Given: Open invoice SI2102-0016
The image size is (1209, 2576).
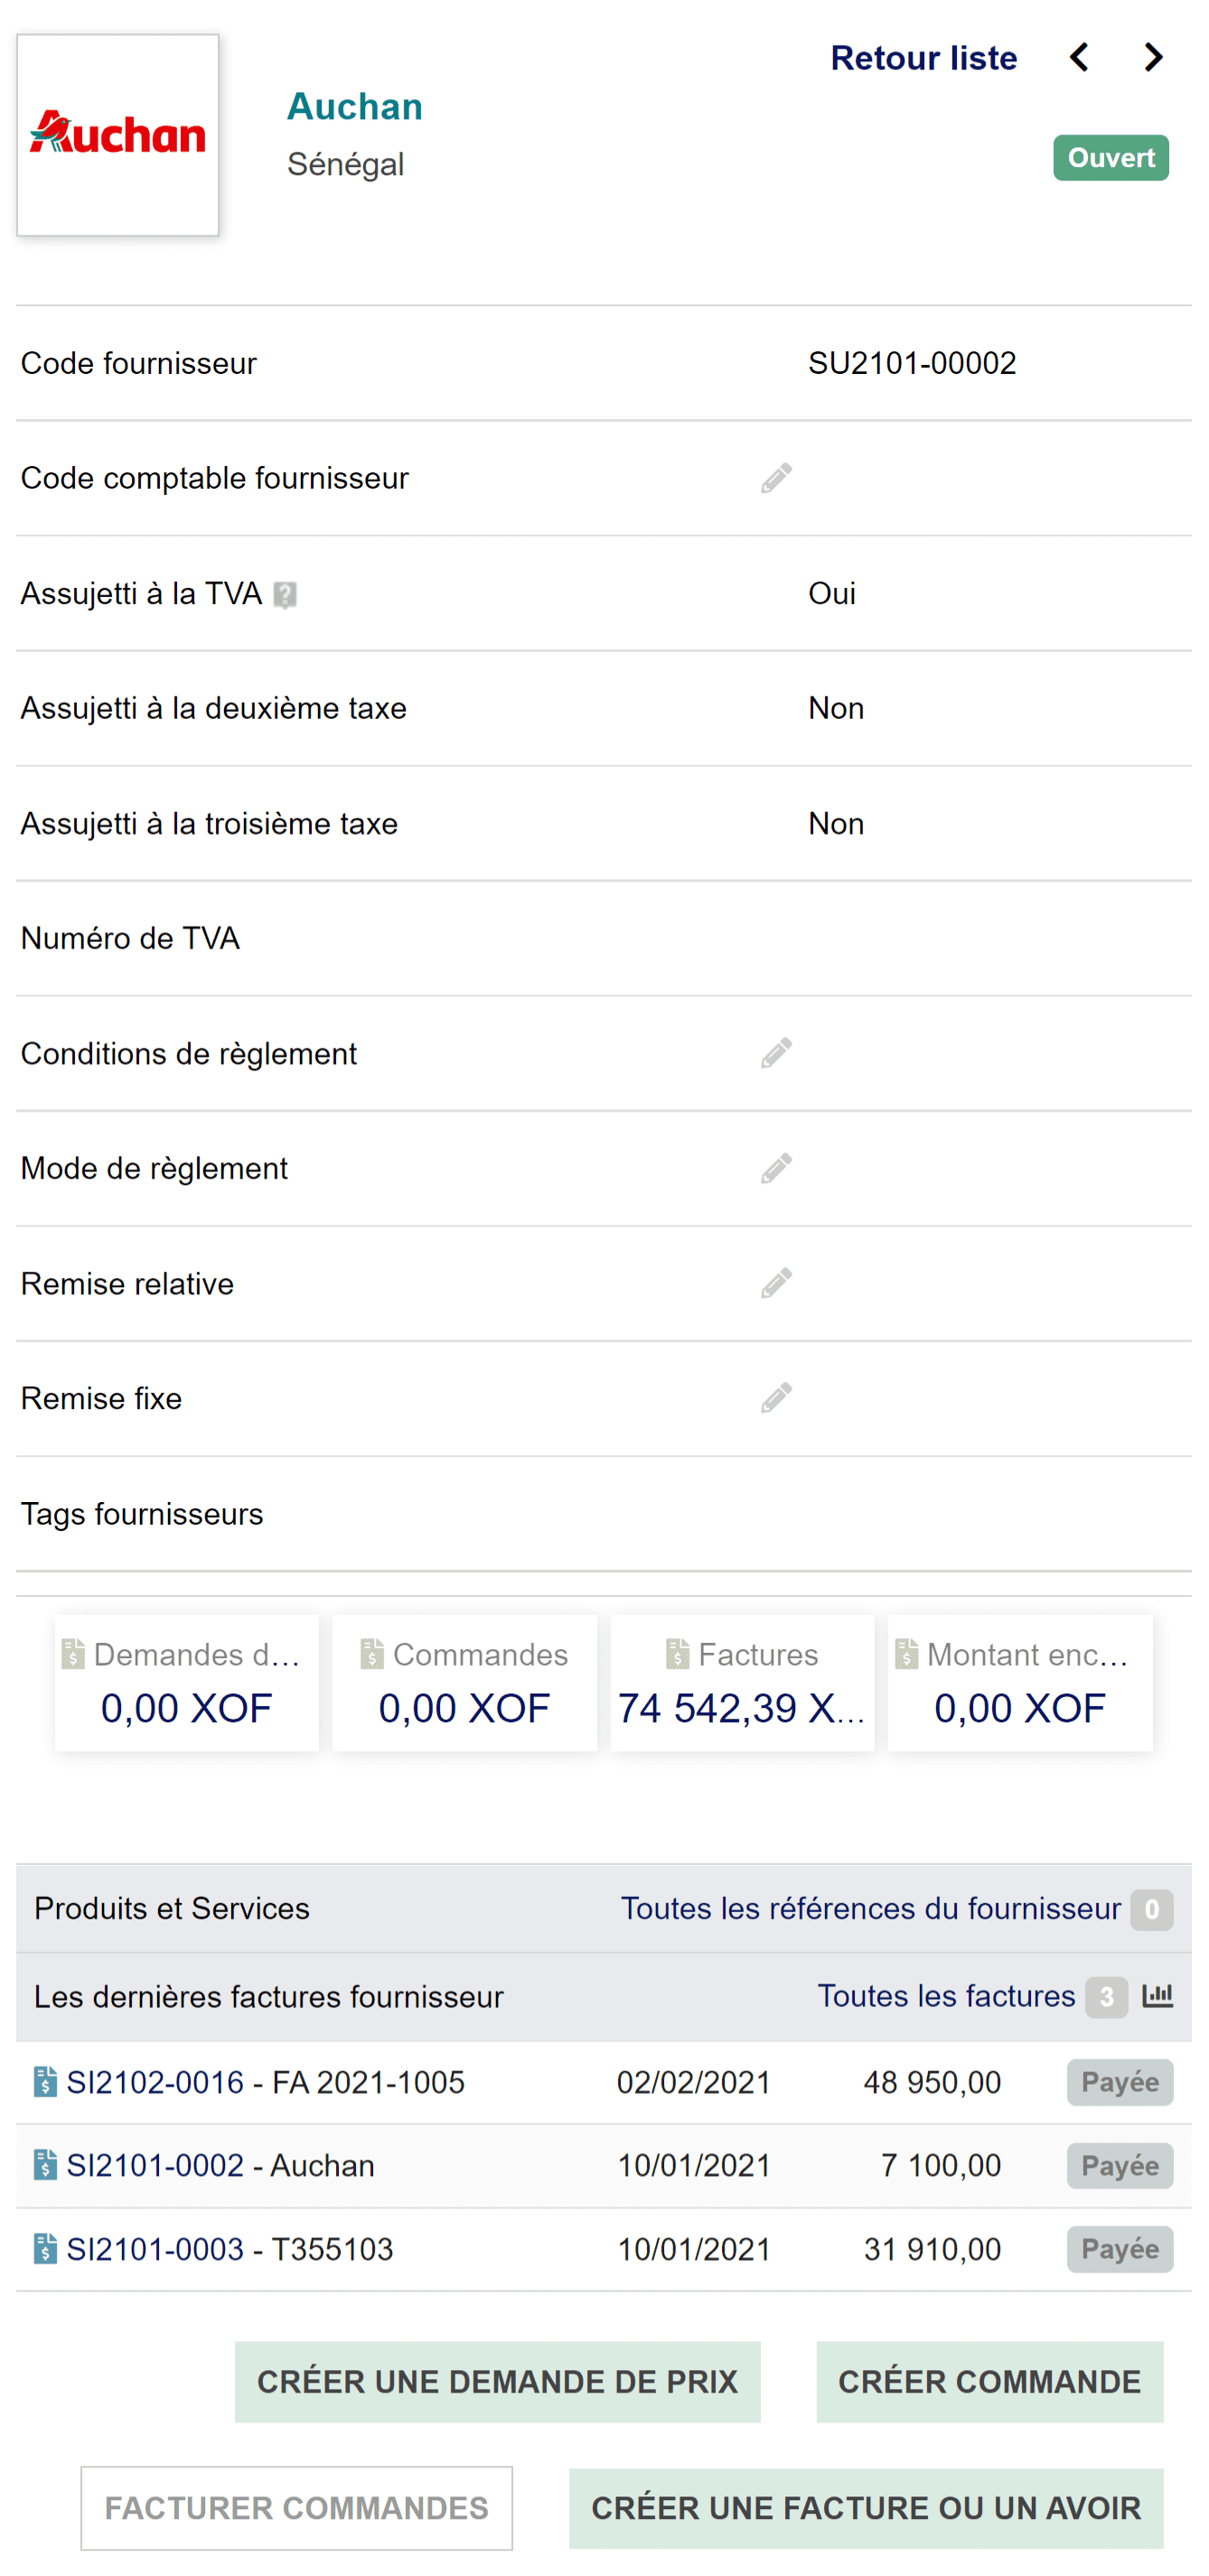Looking at the screenshot, I should pos(155,2082).
